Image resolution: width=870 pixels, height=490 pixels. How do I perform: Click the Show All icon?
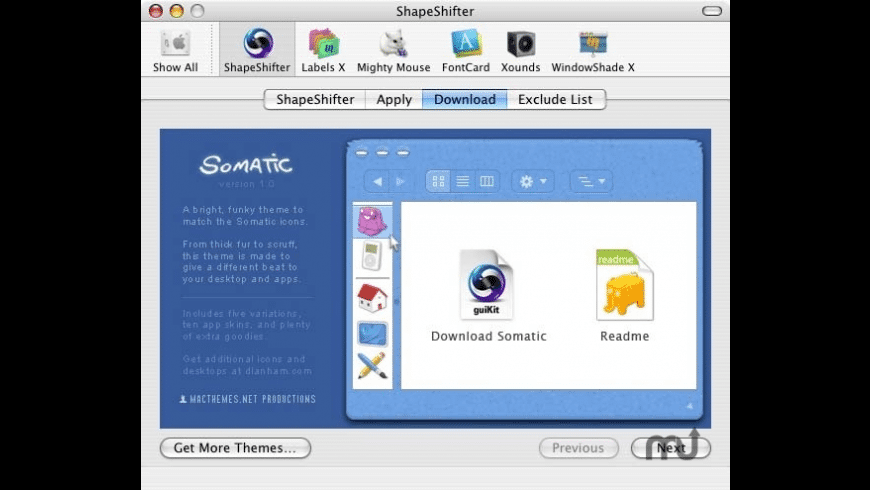click(175, 50)
